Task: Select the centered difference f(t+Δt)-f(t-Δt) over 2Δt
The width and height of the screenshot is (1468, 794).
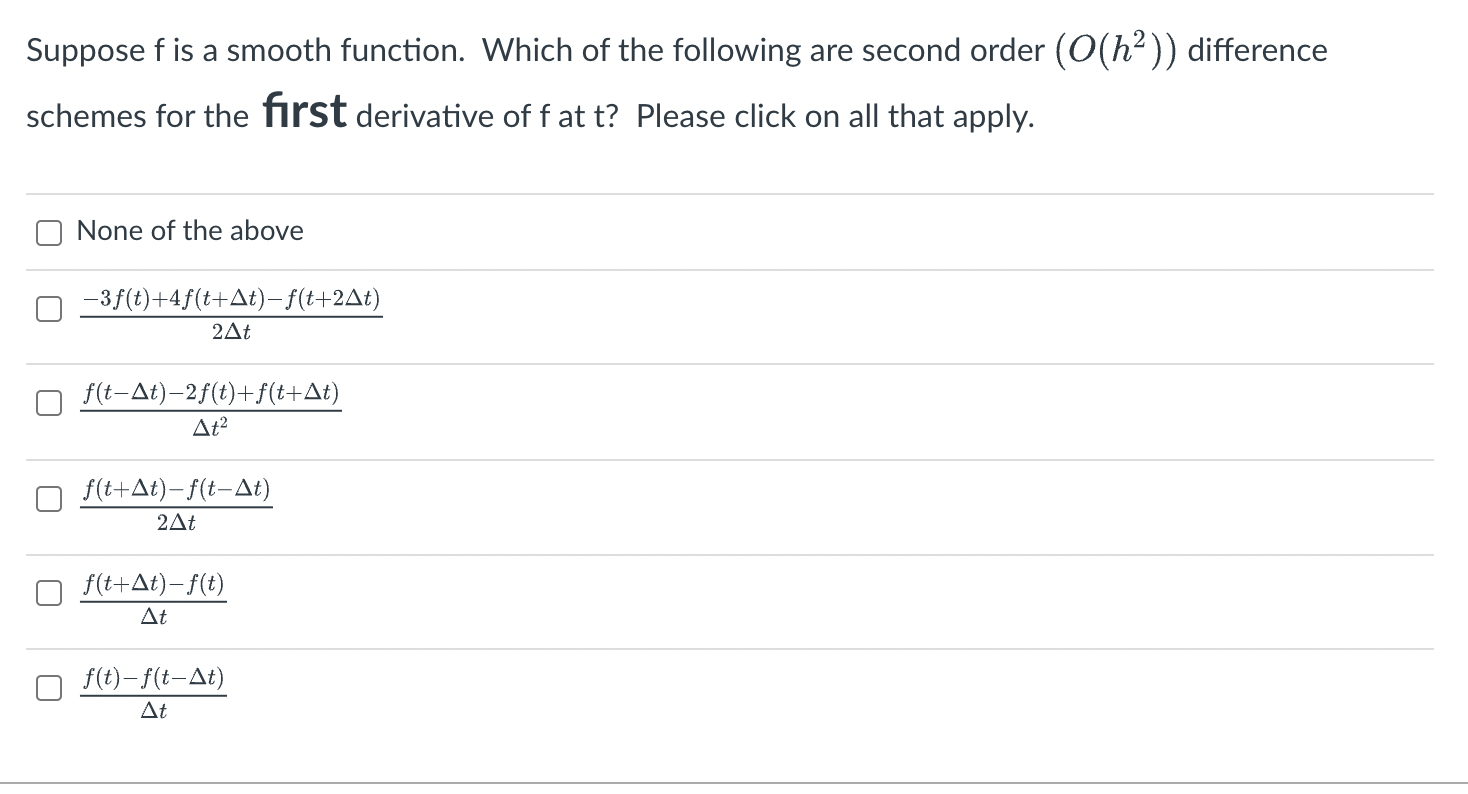Action: tap(47, 498)
